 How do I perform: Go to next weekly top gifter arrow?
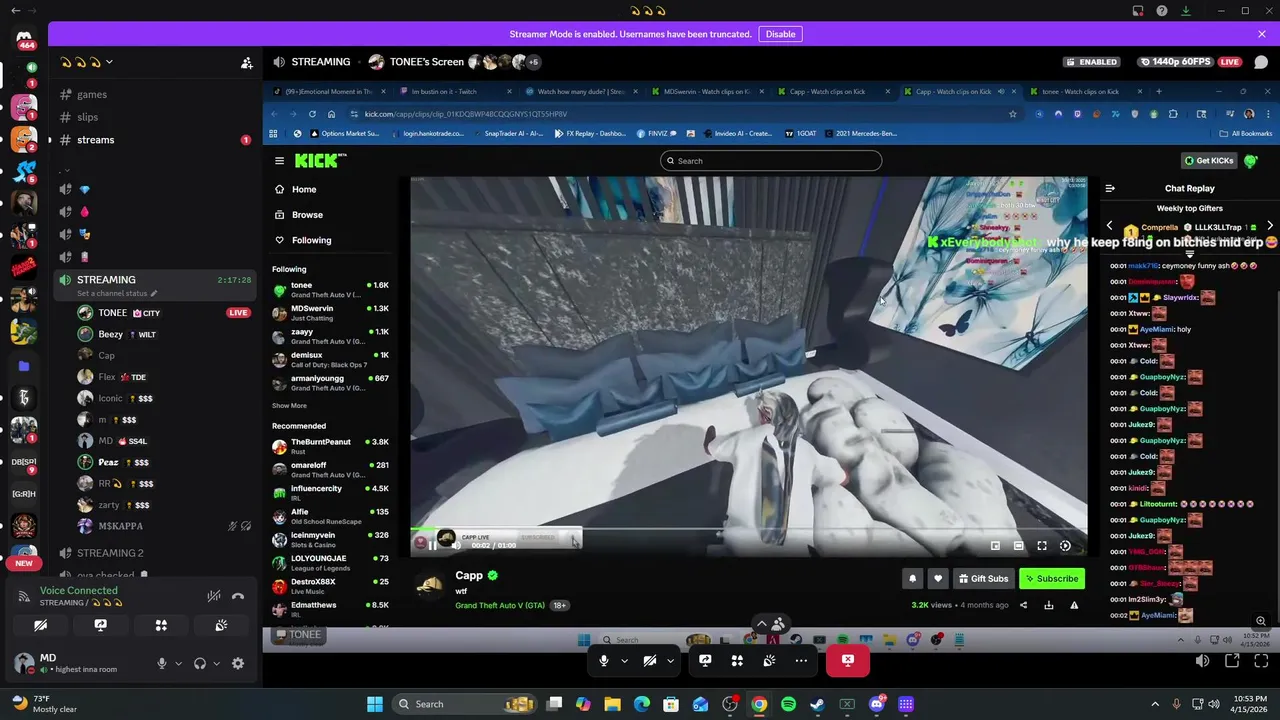click(x=1270, y=226)
